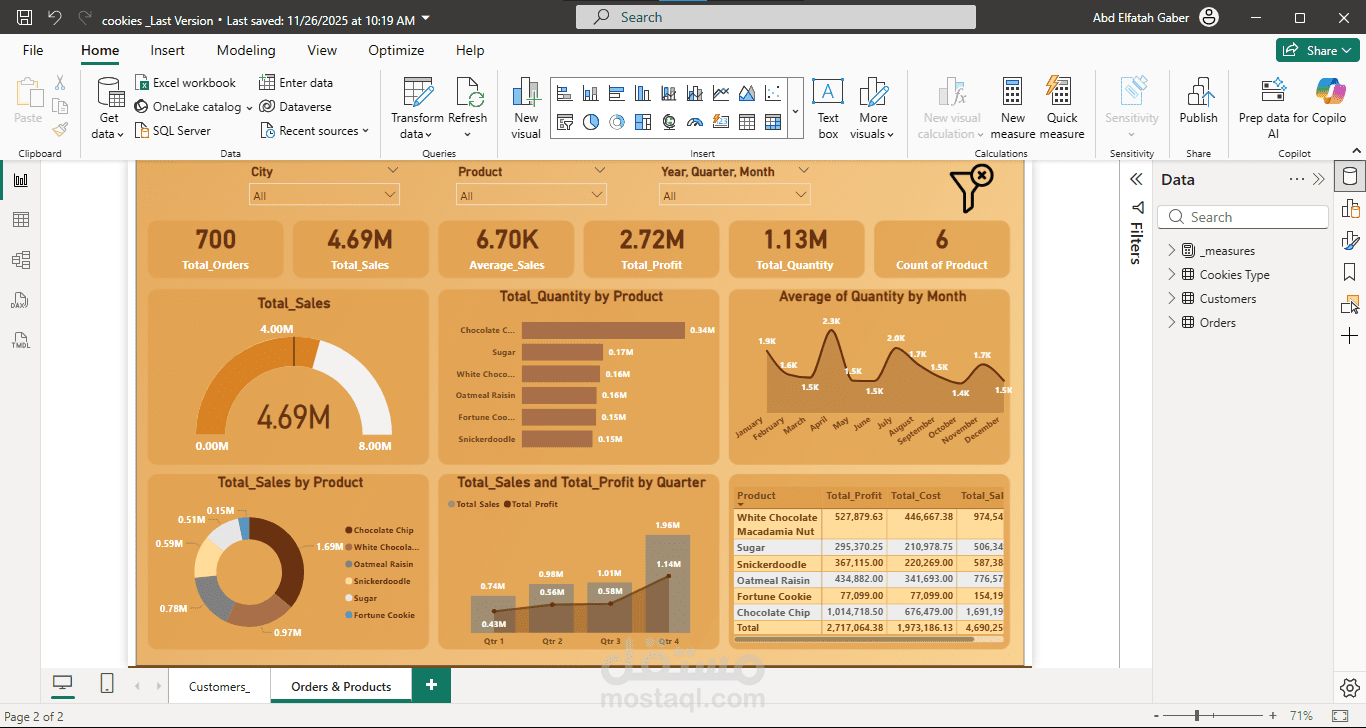Switch to Table view in left sidebar
The width and height of the screenshot is (1366, 728).
22,219
